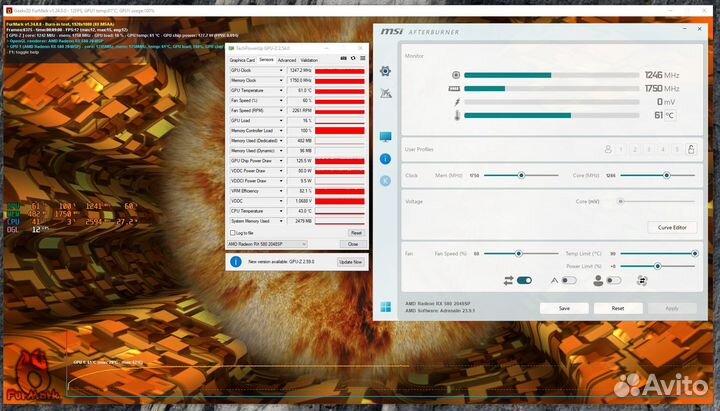Select user profile slot 2
720x411 pixels.
click(635, 149)
